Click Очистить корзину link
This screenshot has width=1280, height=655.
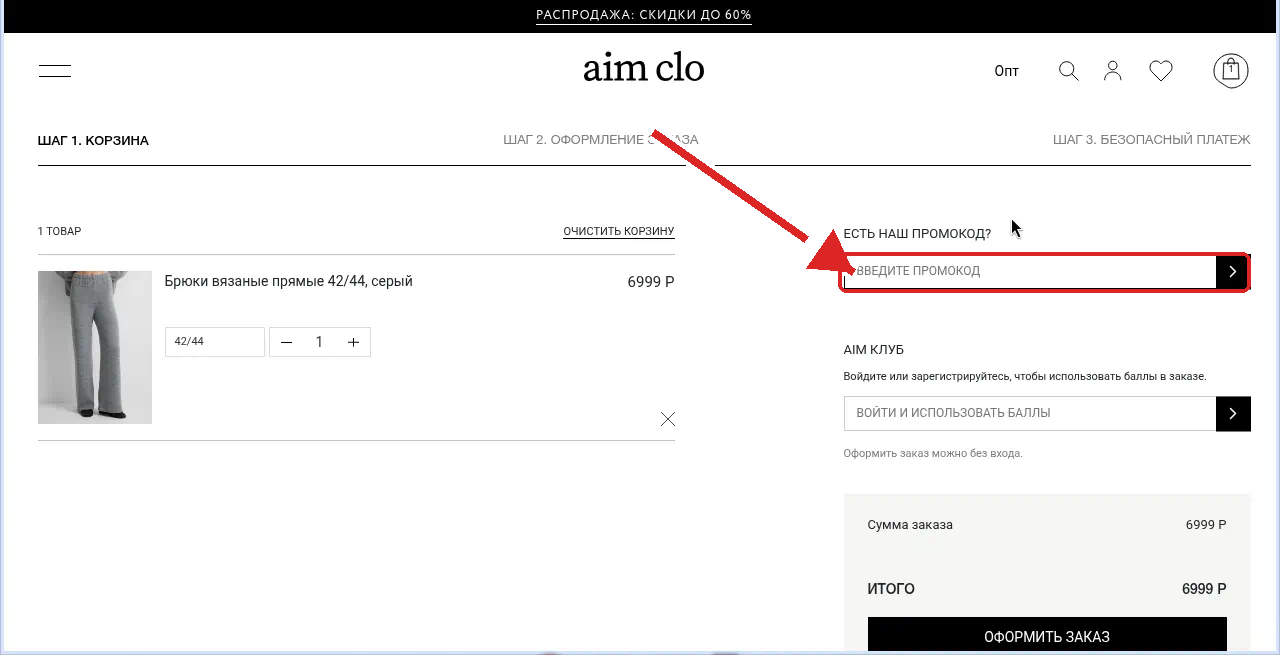pos(619,231)
